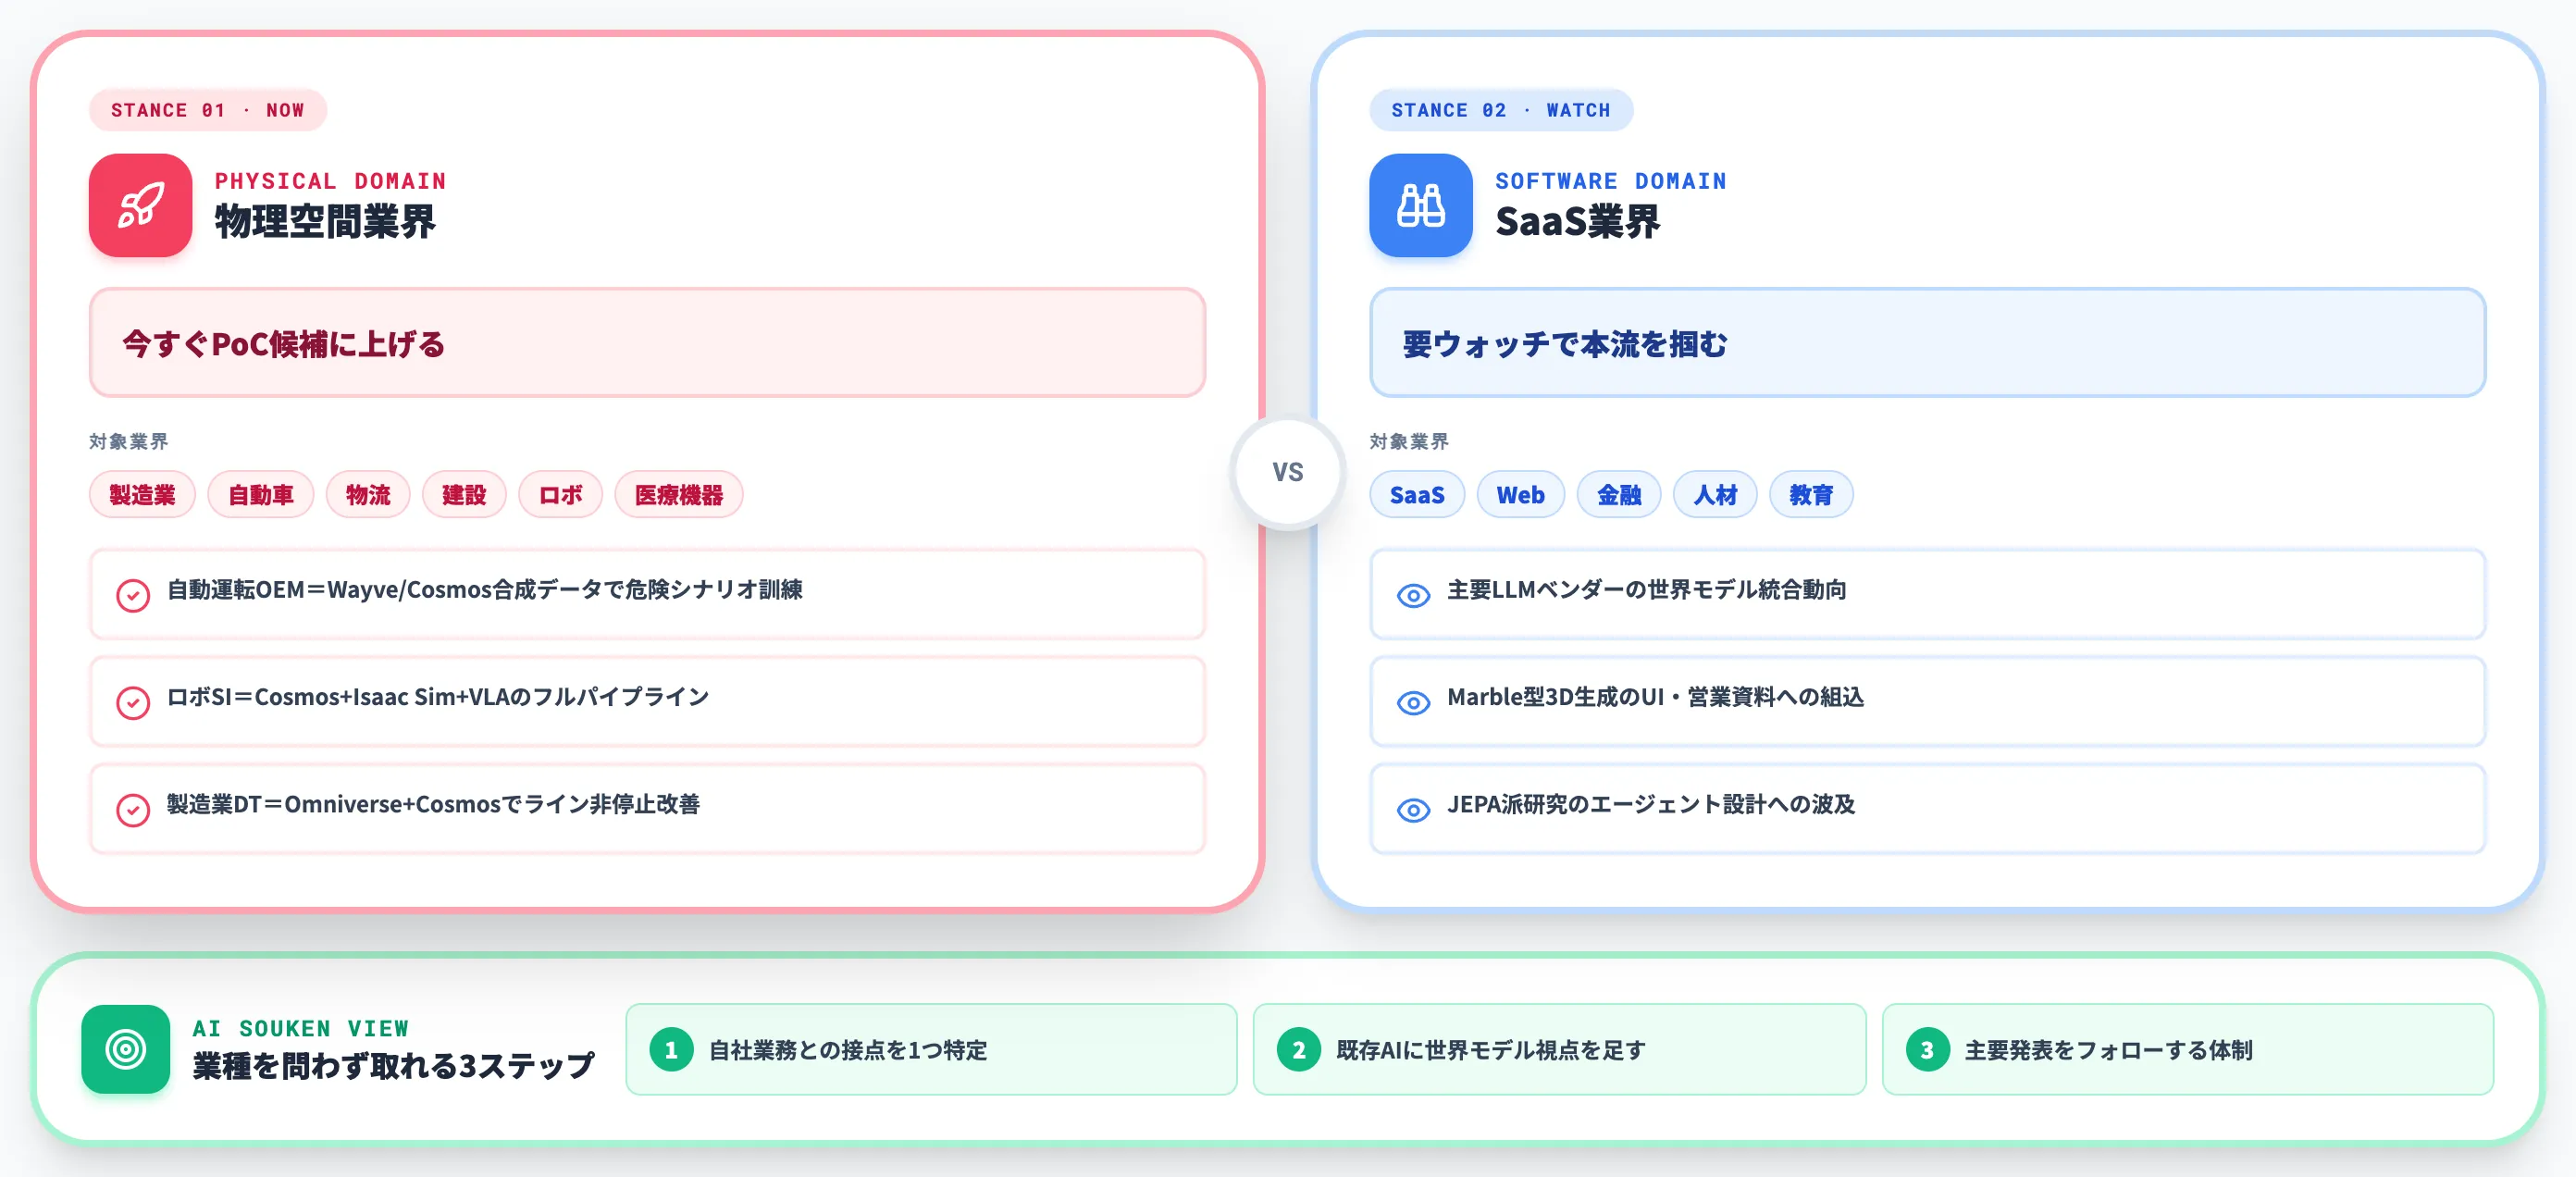Image resolution: width=2576 pixels, height=1177 pixels.
Task: Click Marble型3D生成のUI・営業資料への組込 text
Action: pos(1655,697)
